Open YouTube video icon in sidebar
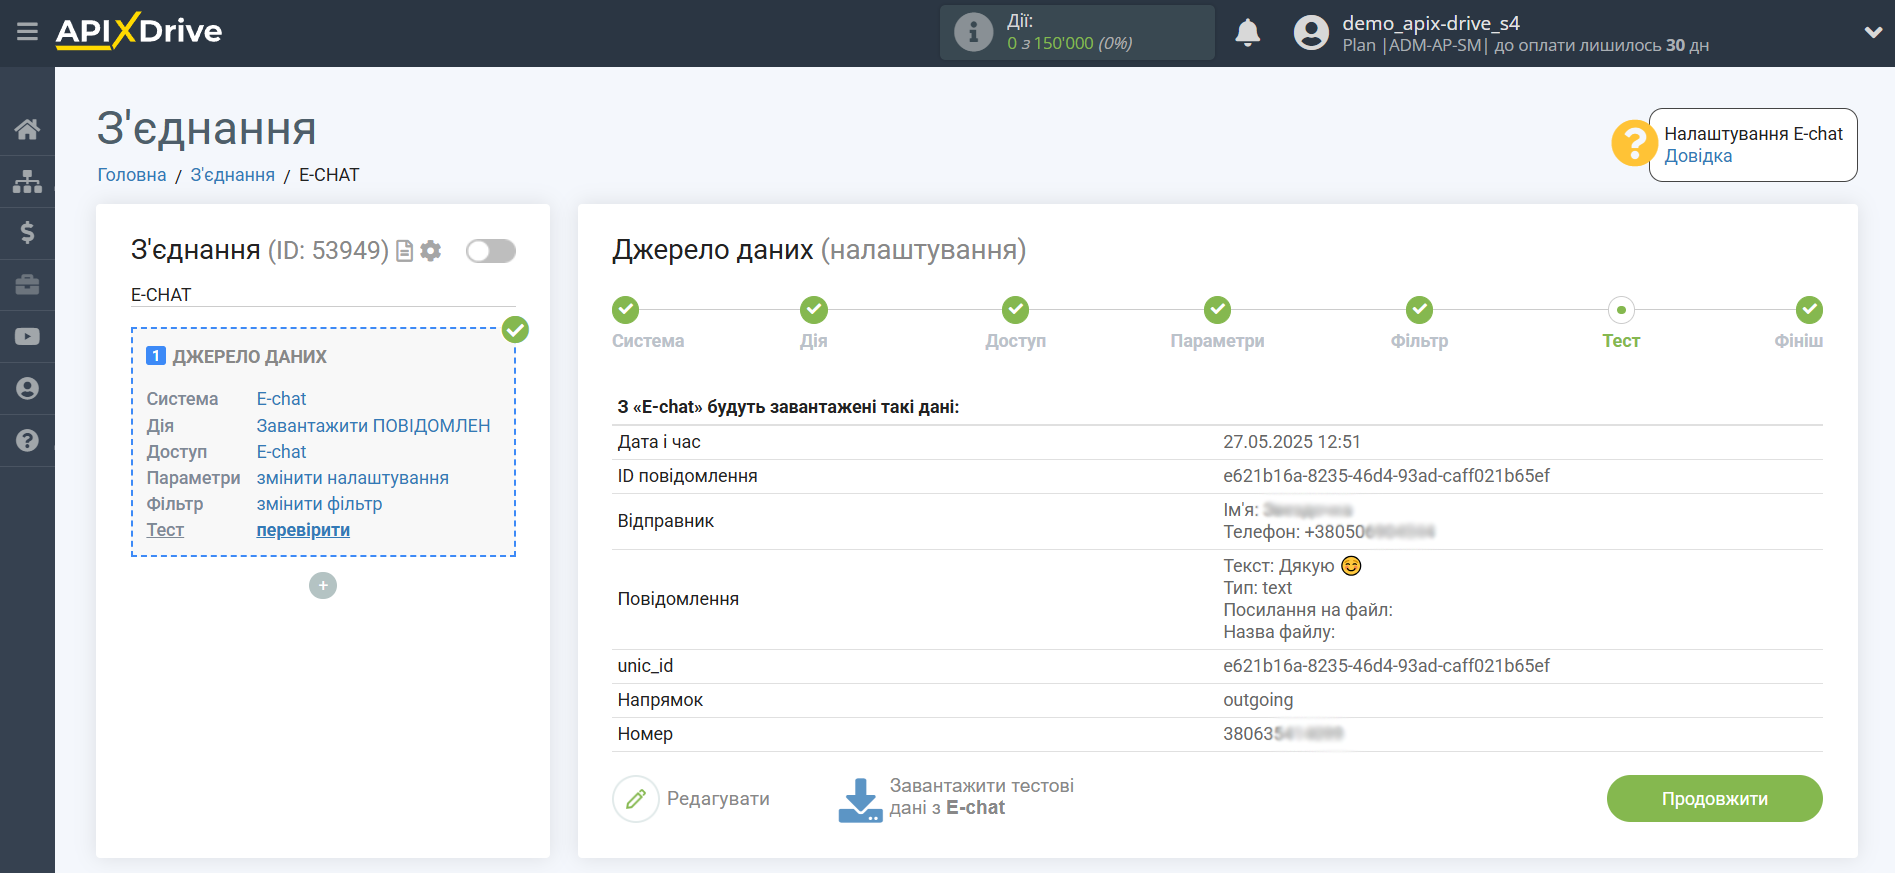1895x873 pixels. 27,337
